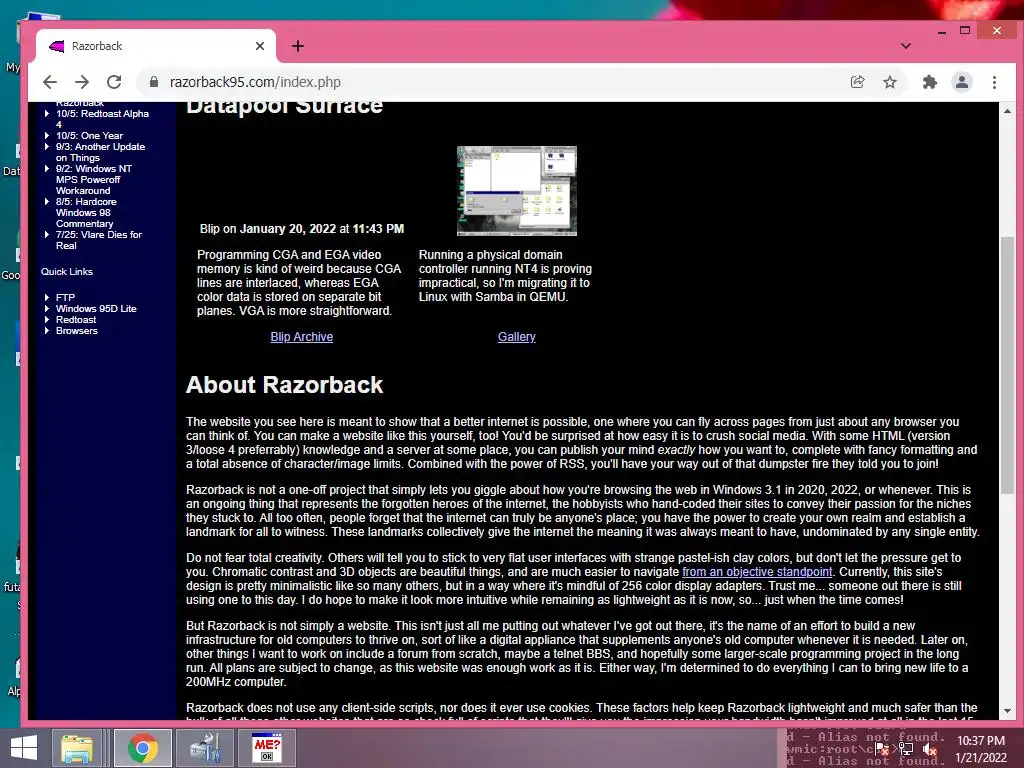Open the Blip Archive link

(302, 337)
